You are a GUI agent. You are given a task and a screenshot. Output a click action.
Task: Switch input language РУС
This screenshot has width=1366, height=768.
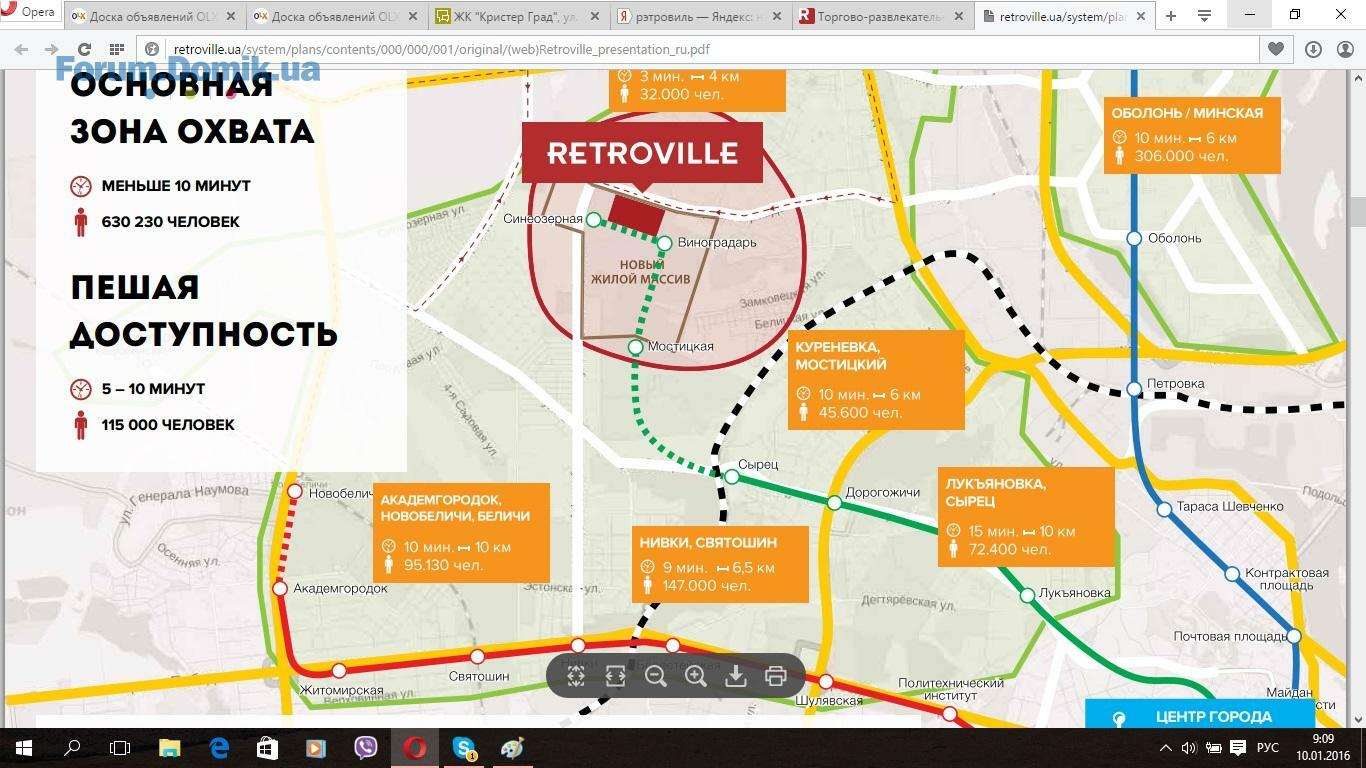1267,748
